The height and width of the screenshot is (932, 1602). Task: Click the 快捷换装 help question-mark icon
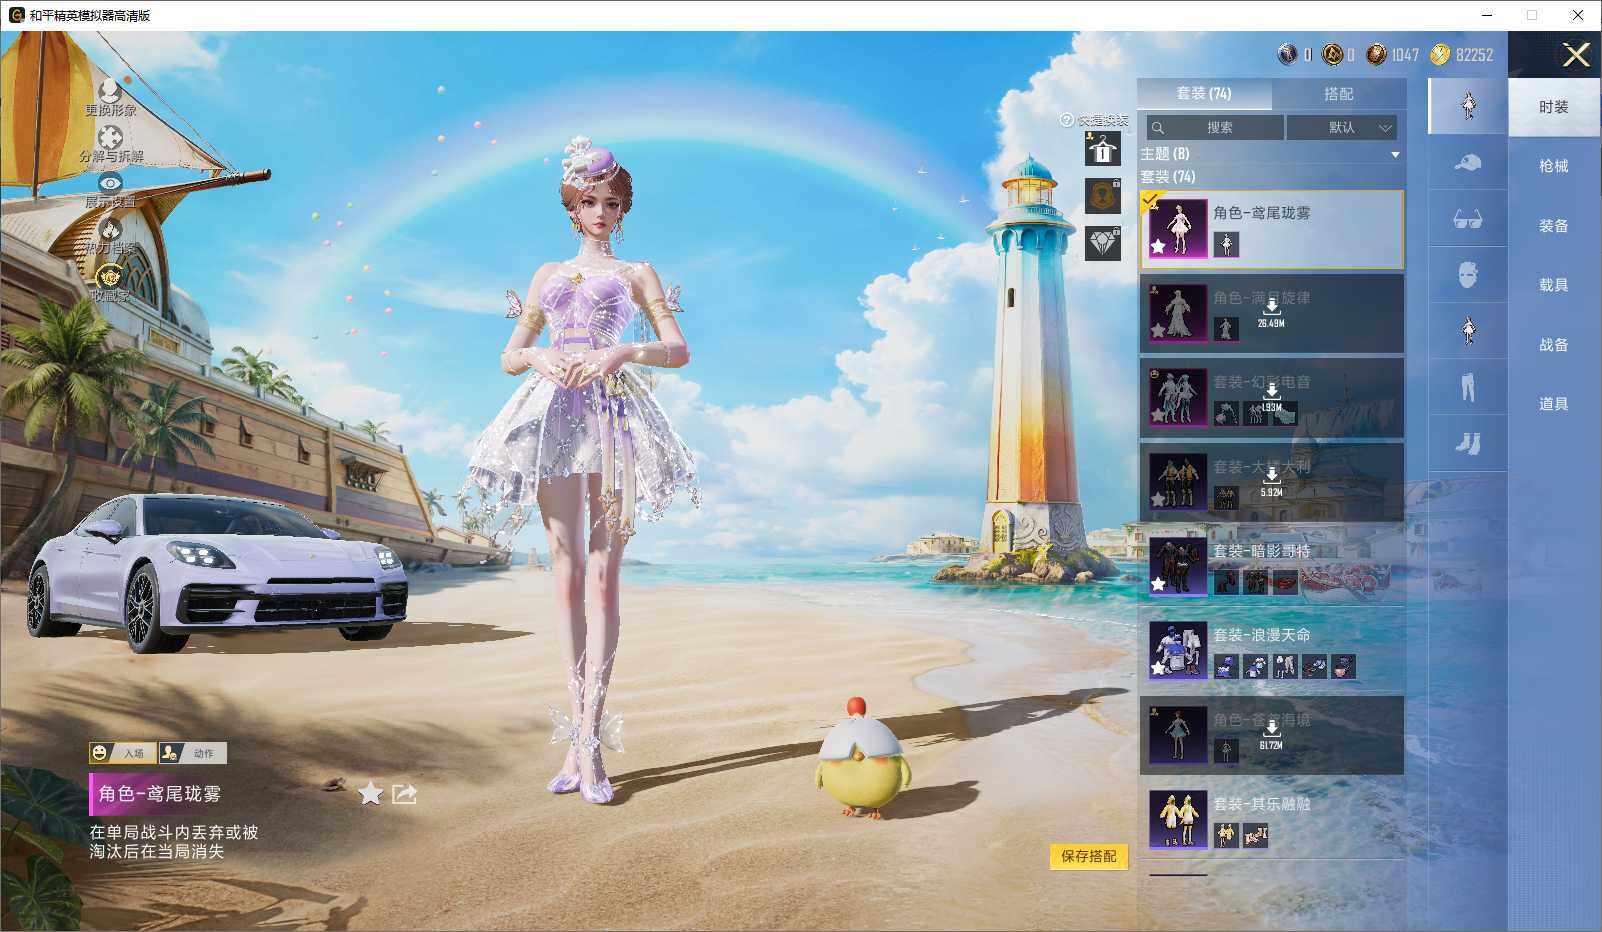(x=1066, y=120)
